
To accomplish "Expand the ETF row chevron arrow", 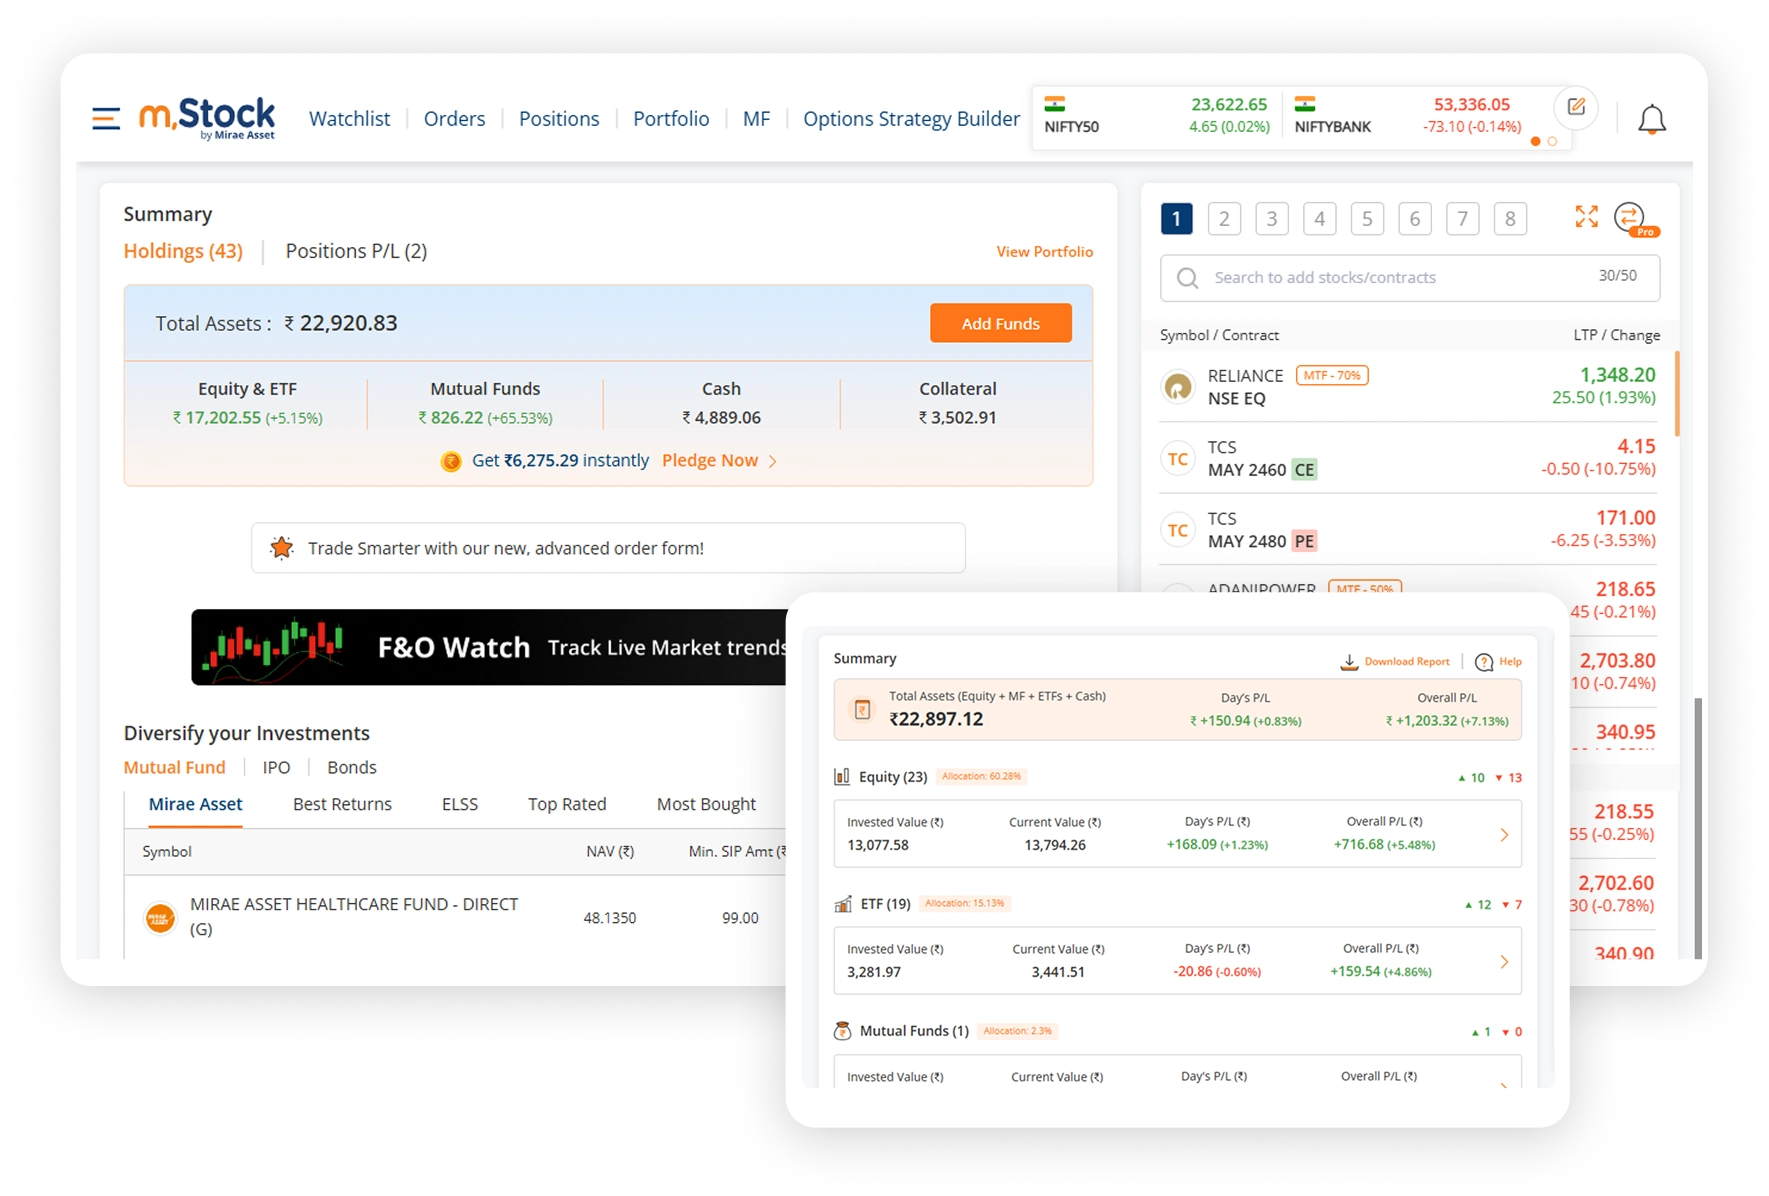I will coord(1504,961).
